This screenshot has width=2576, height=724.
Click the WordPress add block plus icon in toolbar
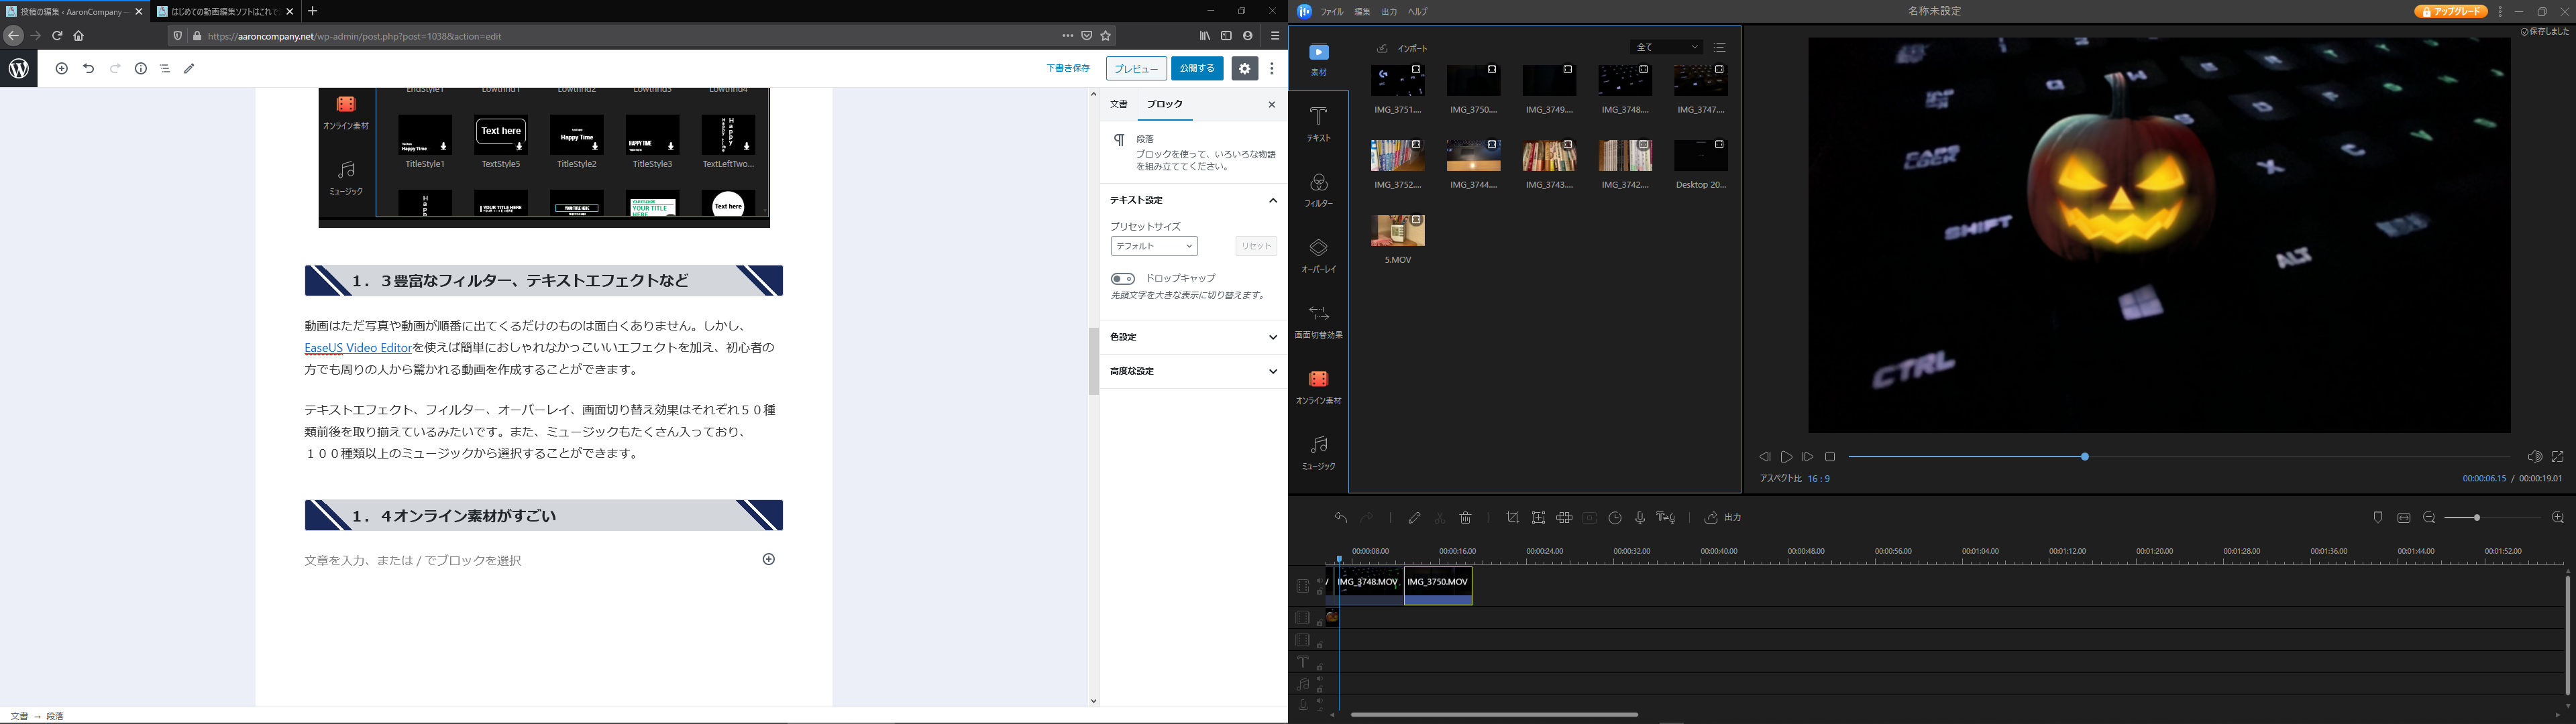[61, 68]
